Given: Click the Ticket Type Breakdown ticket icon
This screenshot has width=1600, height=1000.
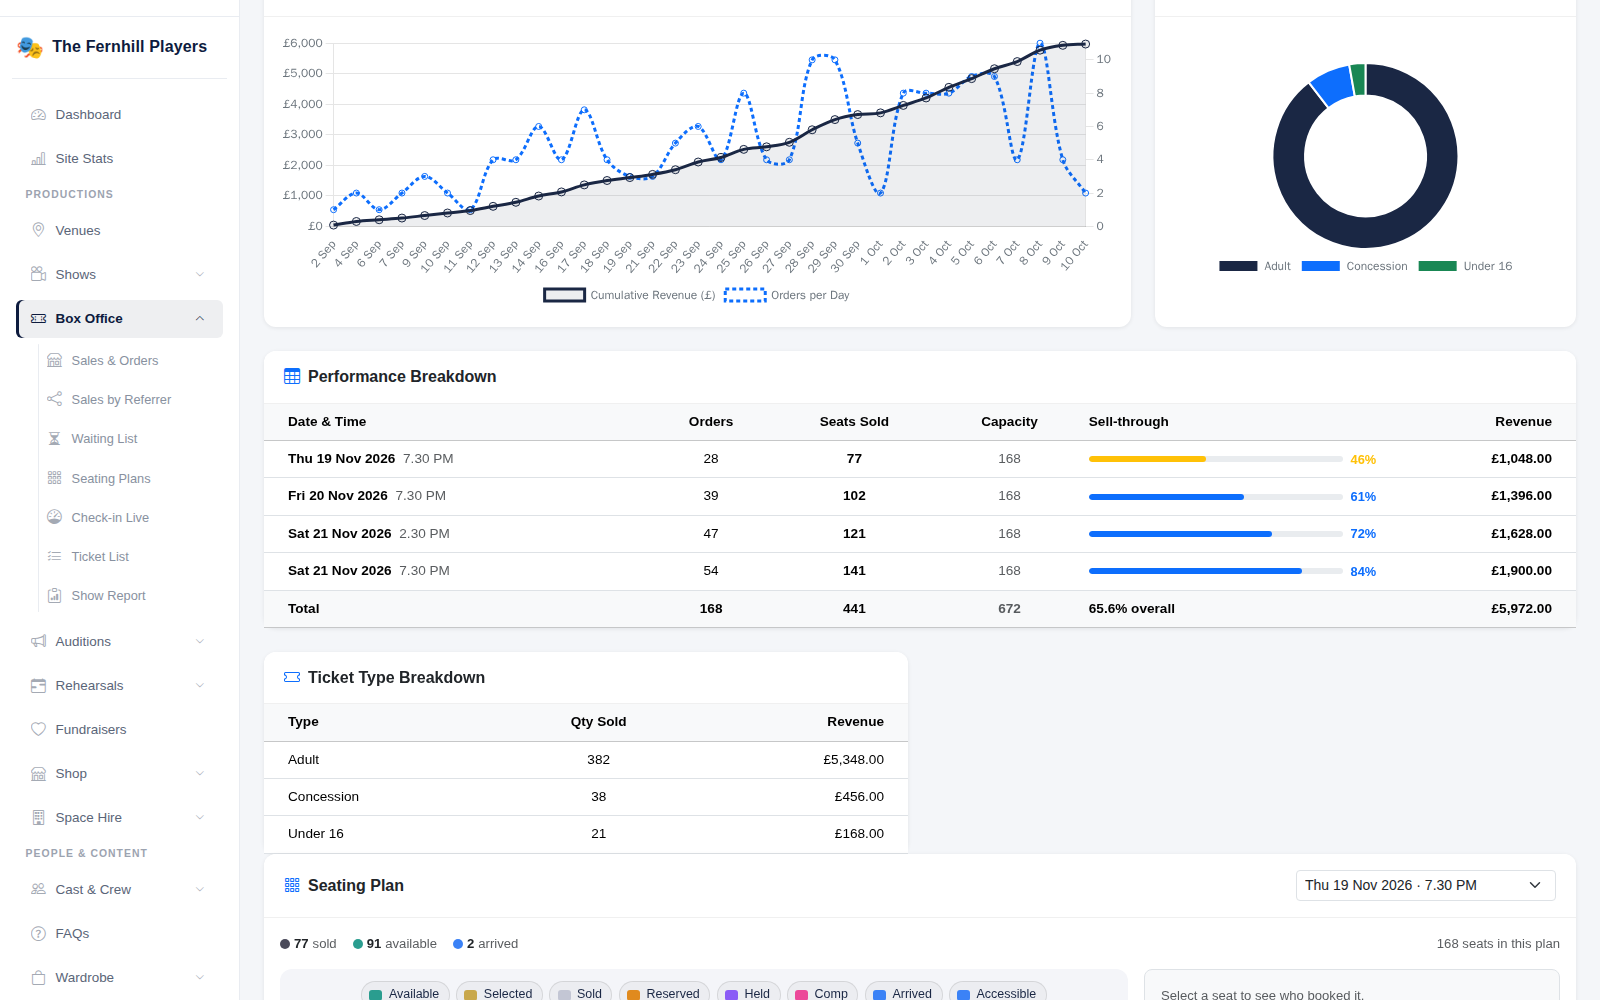Looking at the screenshot, I should [x=292, y=678].
